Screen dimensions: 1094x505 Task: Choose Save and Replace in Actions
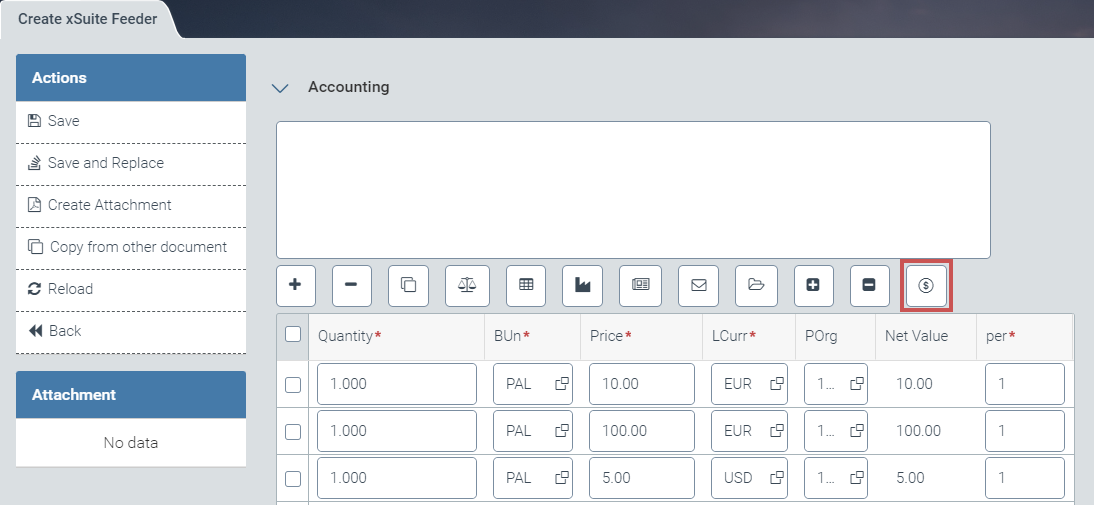click(105, 163)
